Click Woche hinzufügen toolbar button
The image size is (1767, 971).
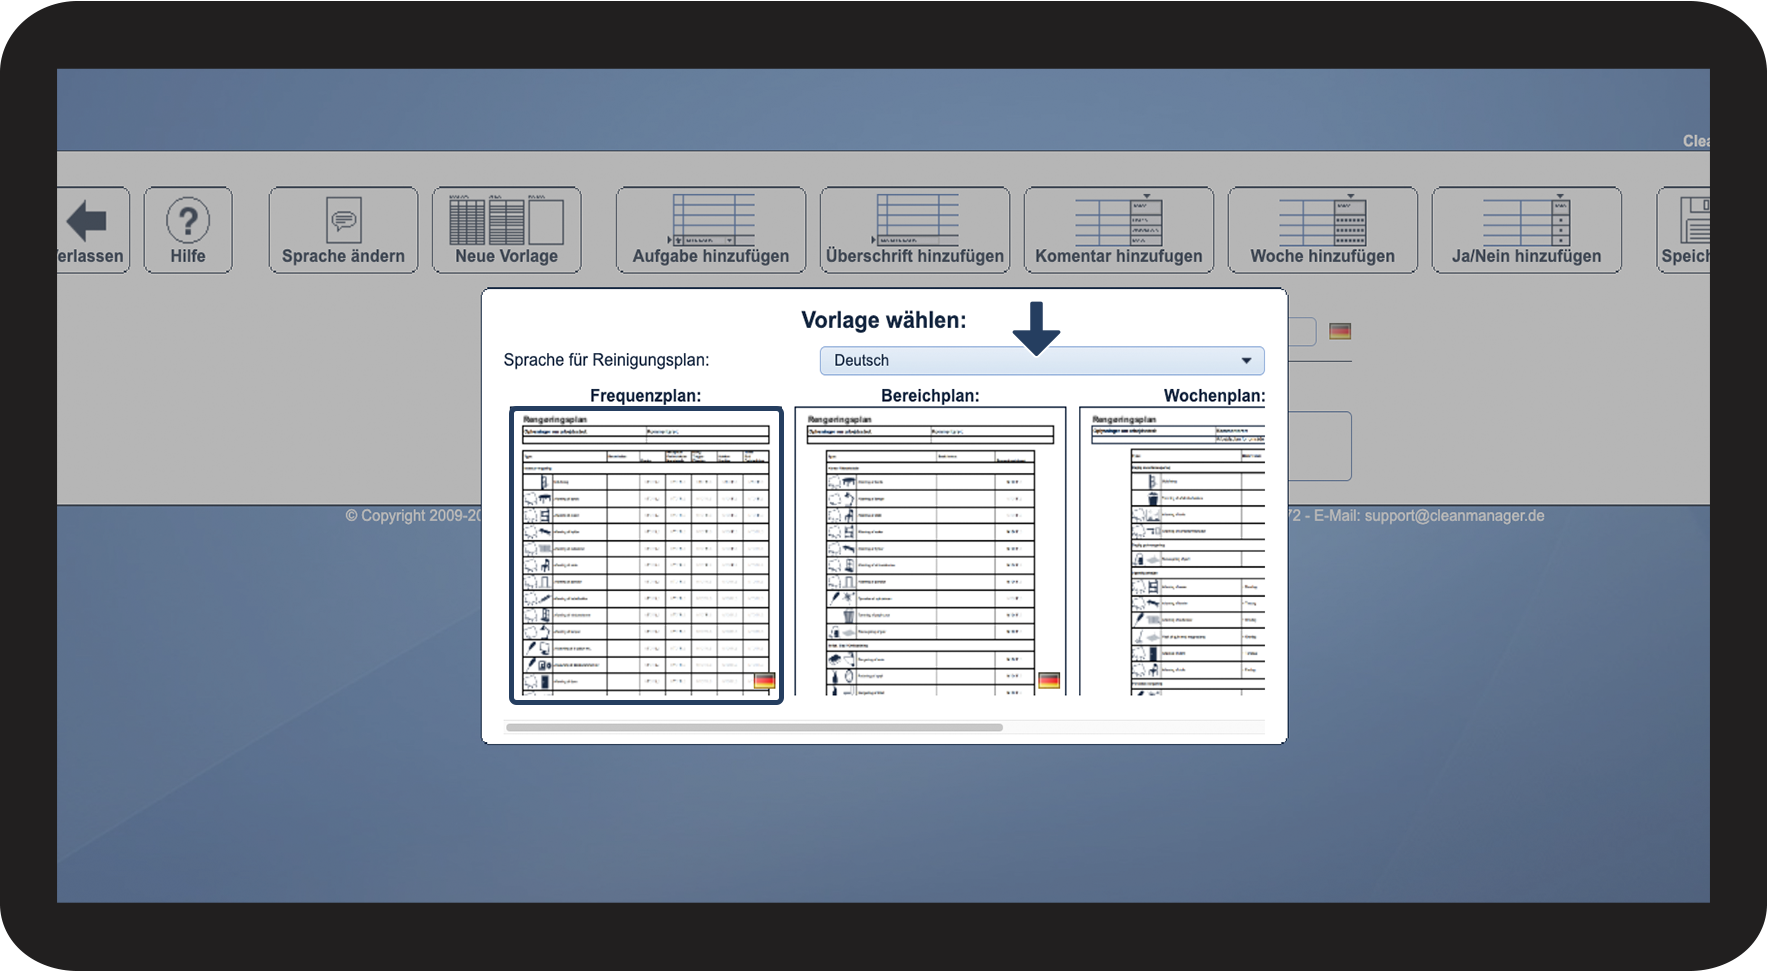1323,230
